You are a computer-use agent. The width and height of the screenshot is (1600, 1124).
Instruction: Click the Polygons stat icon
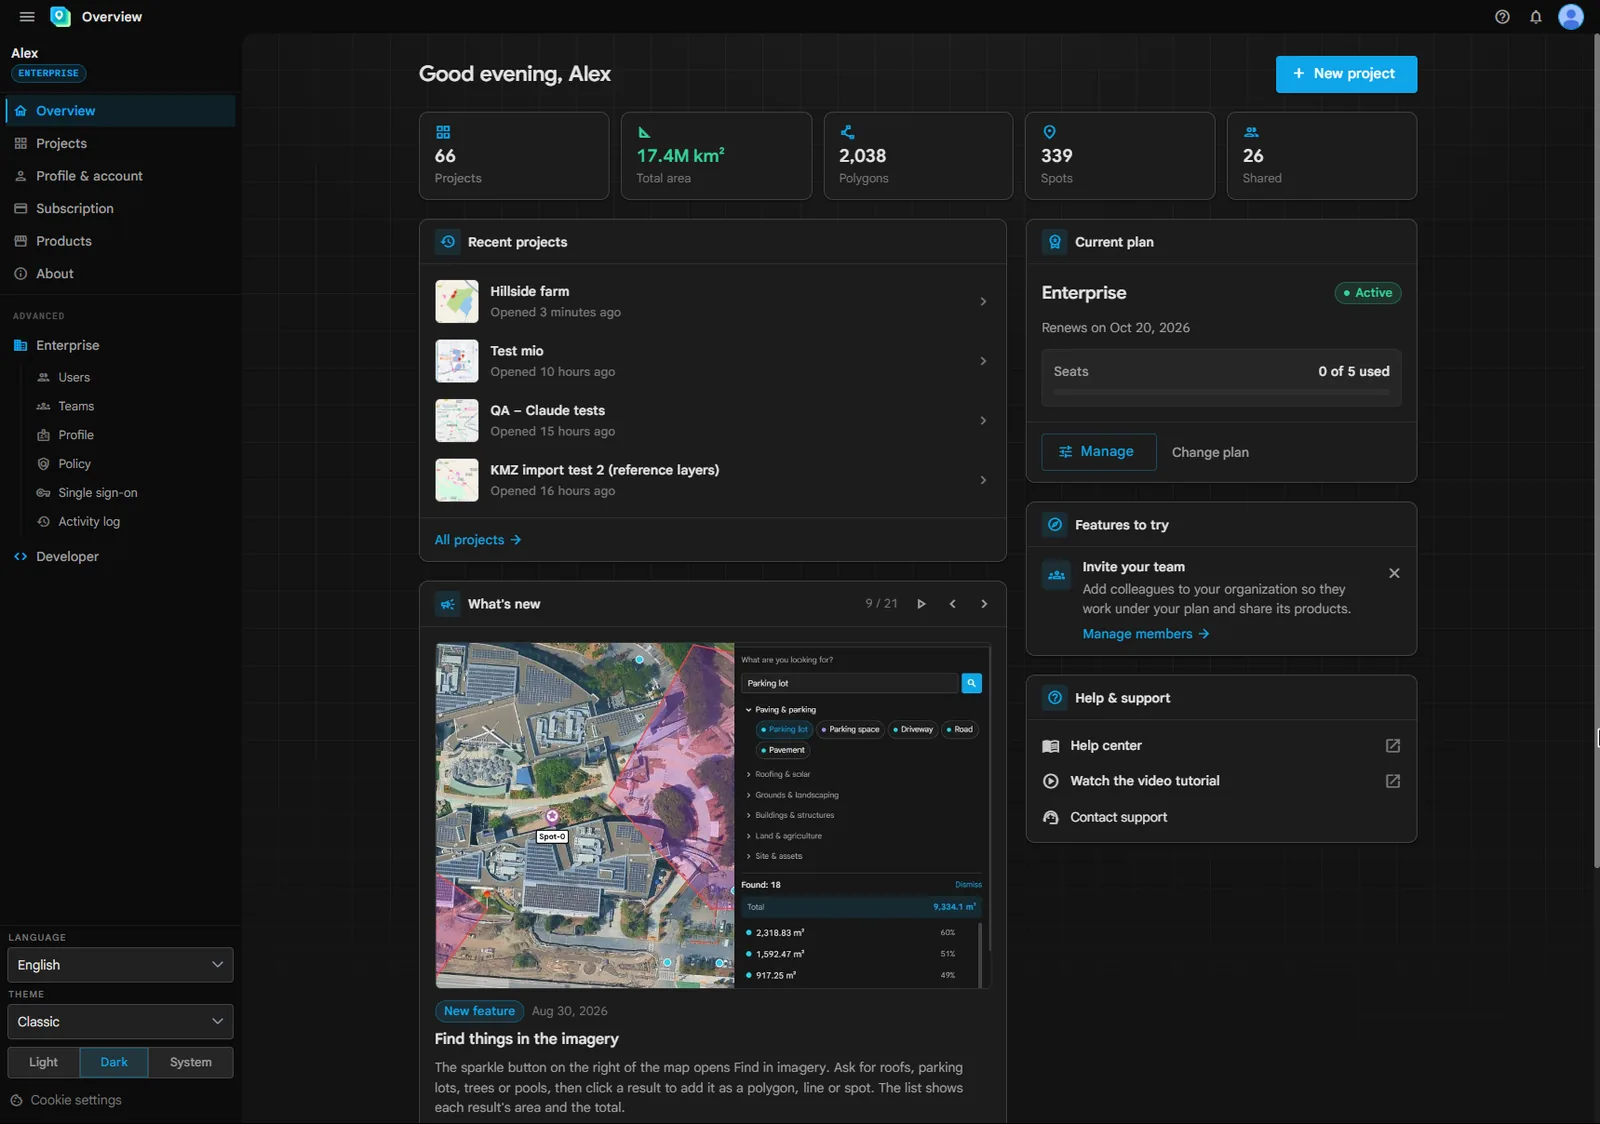[847, 132]
